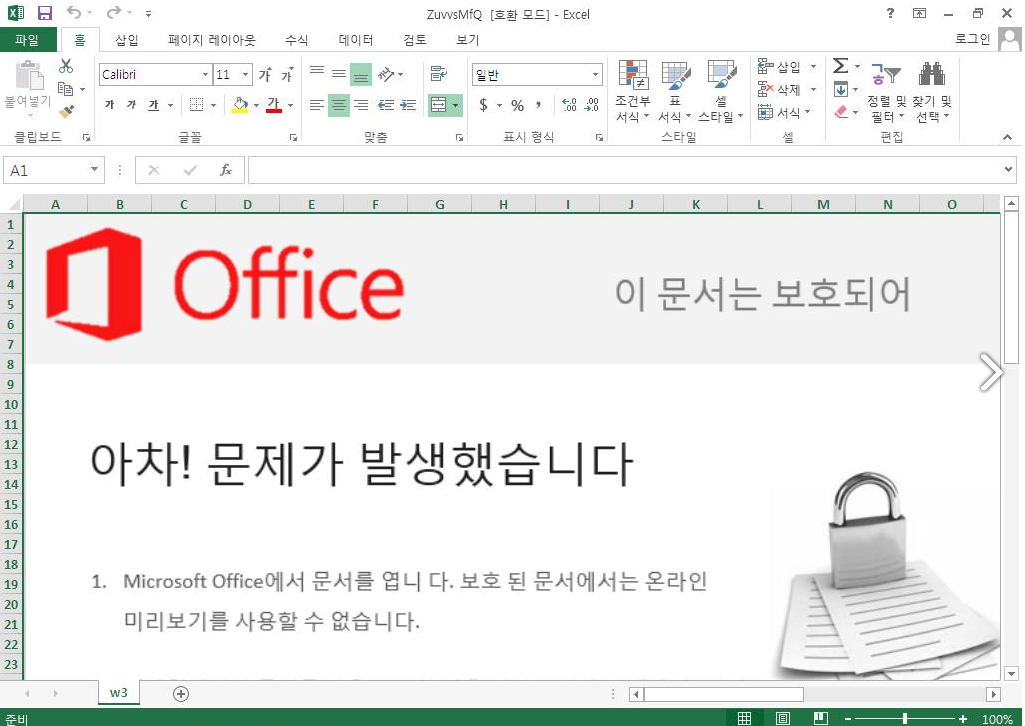Image resolution: width=1025 pixels, height=726 pixels.
Task: Activate the Format Painter brush
Action: pyautogui.click(x=65, y=112)
